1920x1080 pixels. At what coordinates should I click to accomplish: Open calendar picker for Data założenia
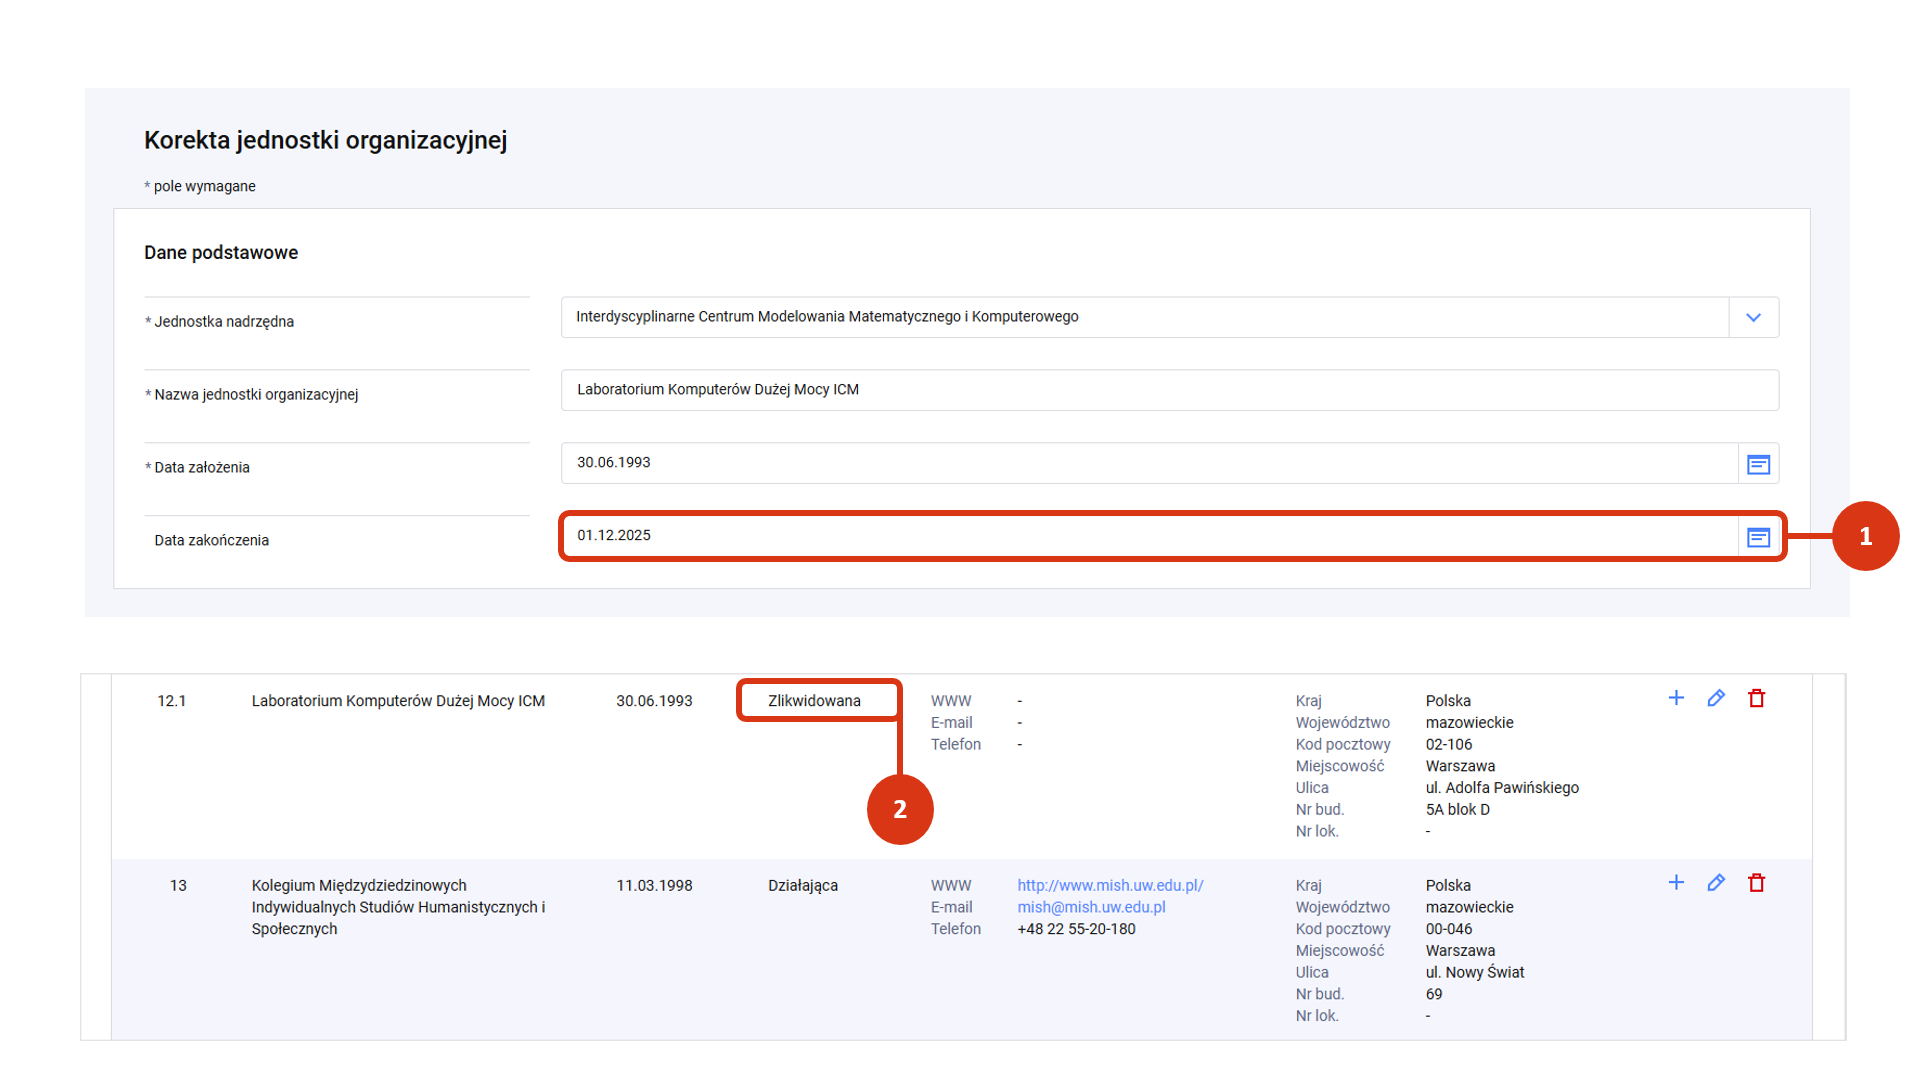coord(1758,464)
